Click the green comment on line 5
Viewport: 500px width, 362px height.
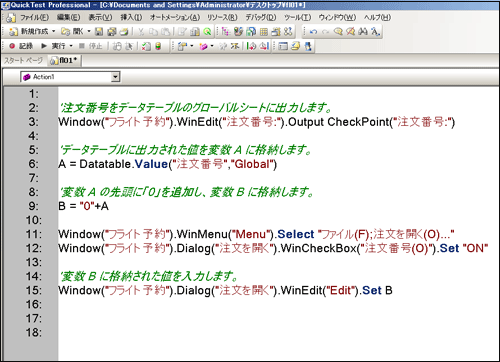click(185, 150)
